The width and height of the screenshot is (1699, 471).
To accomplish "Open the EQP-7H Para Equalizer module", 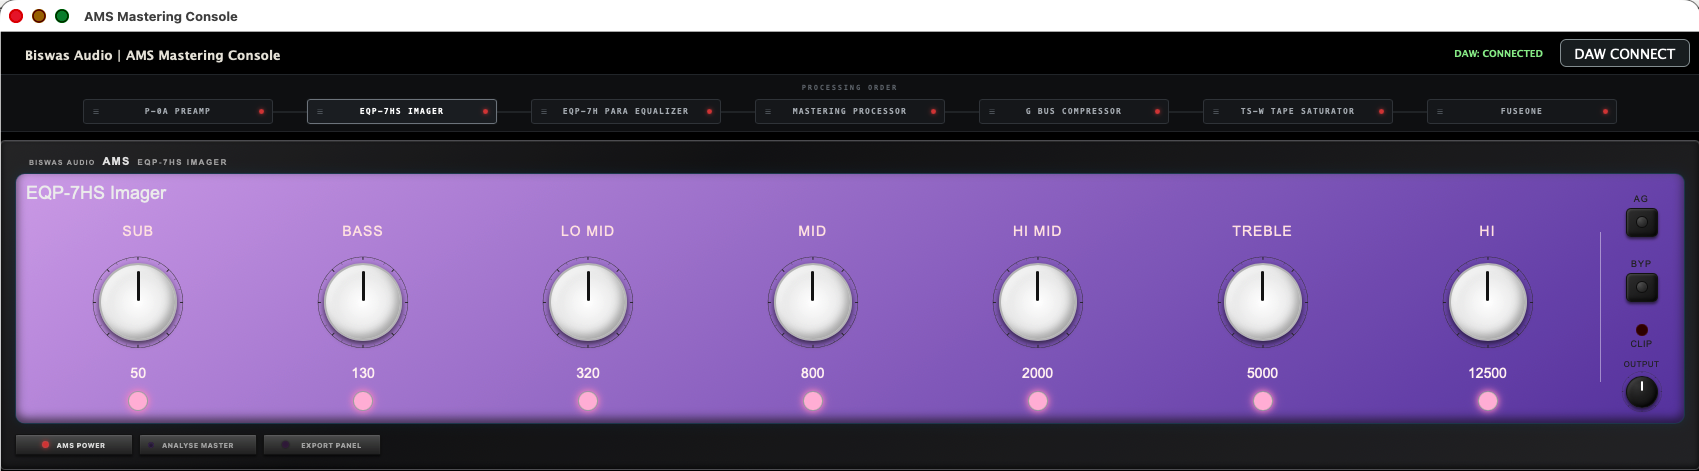I will 626,111.
